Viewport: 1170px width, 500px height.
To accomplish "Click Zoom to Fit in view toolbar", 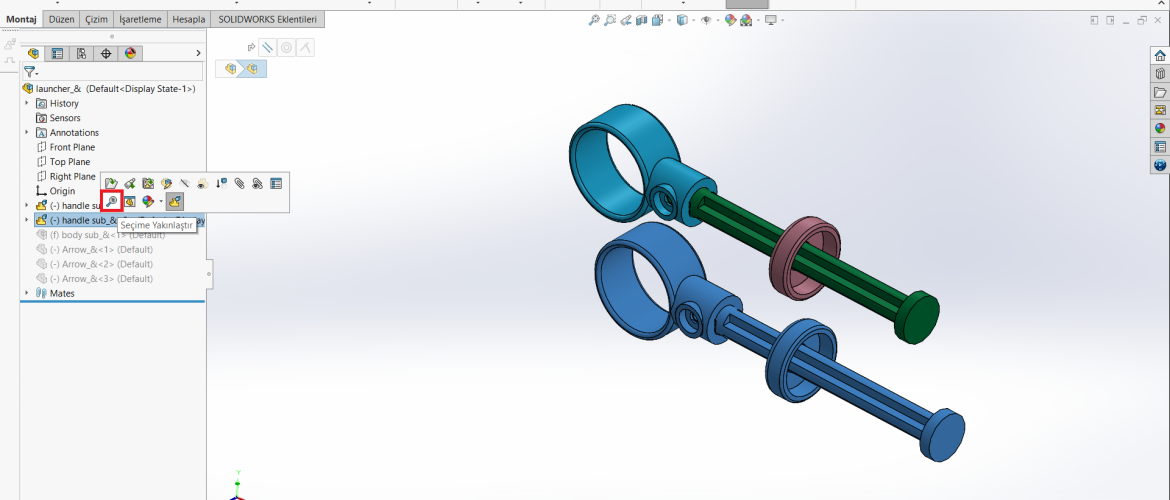I will click(x=594, y=20).
